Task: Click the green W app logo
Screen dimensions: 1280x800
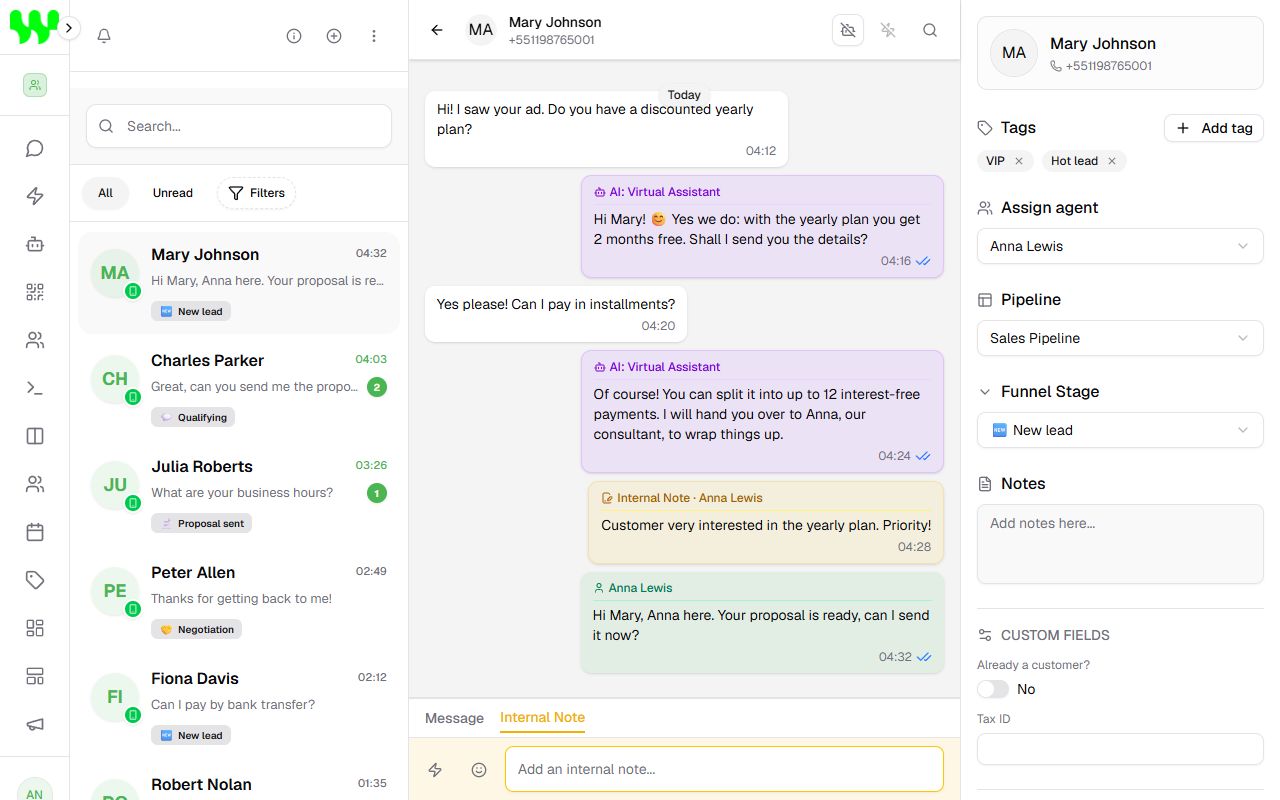Action: (35, 28)
